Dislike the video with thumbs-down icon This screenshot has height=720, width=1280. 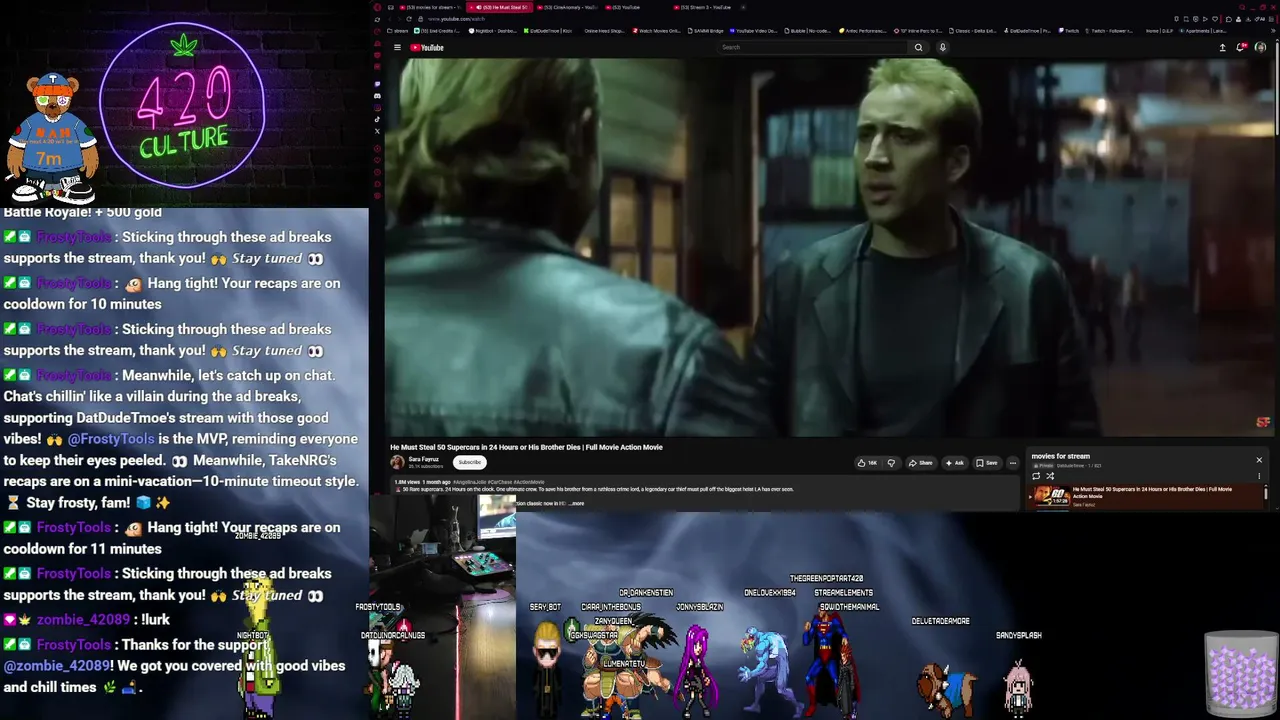(x=891, y=463)
